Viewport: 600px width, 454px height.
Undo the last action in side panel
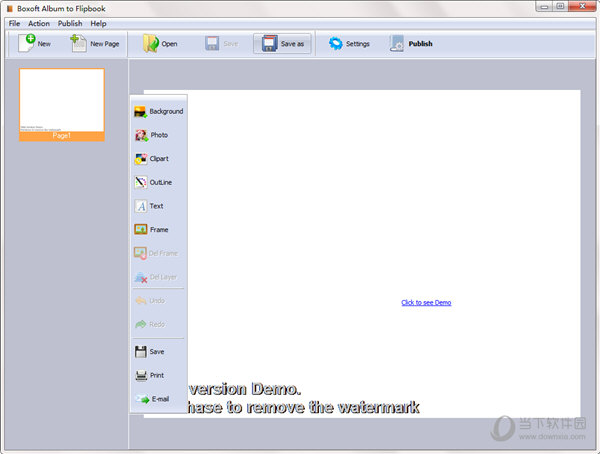(150, 301)
